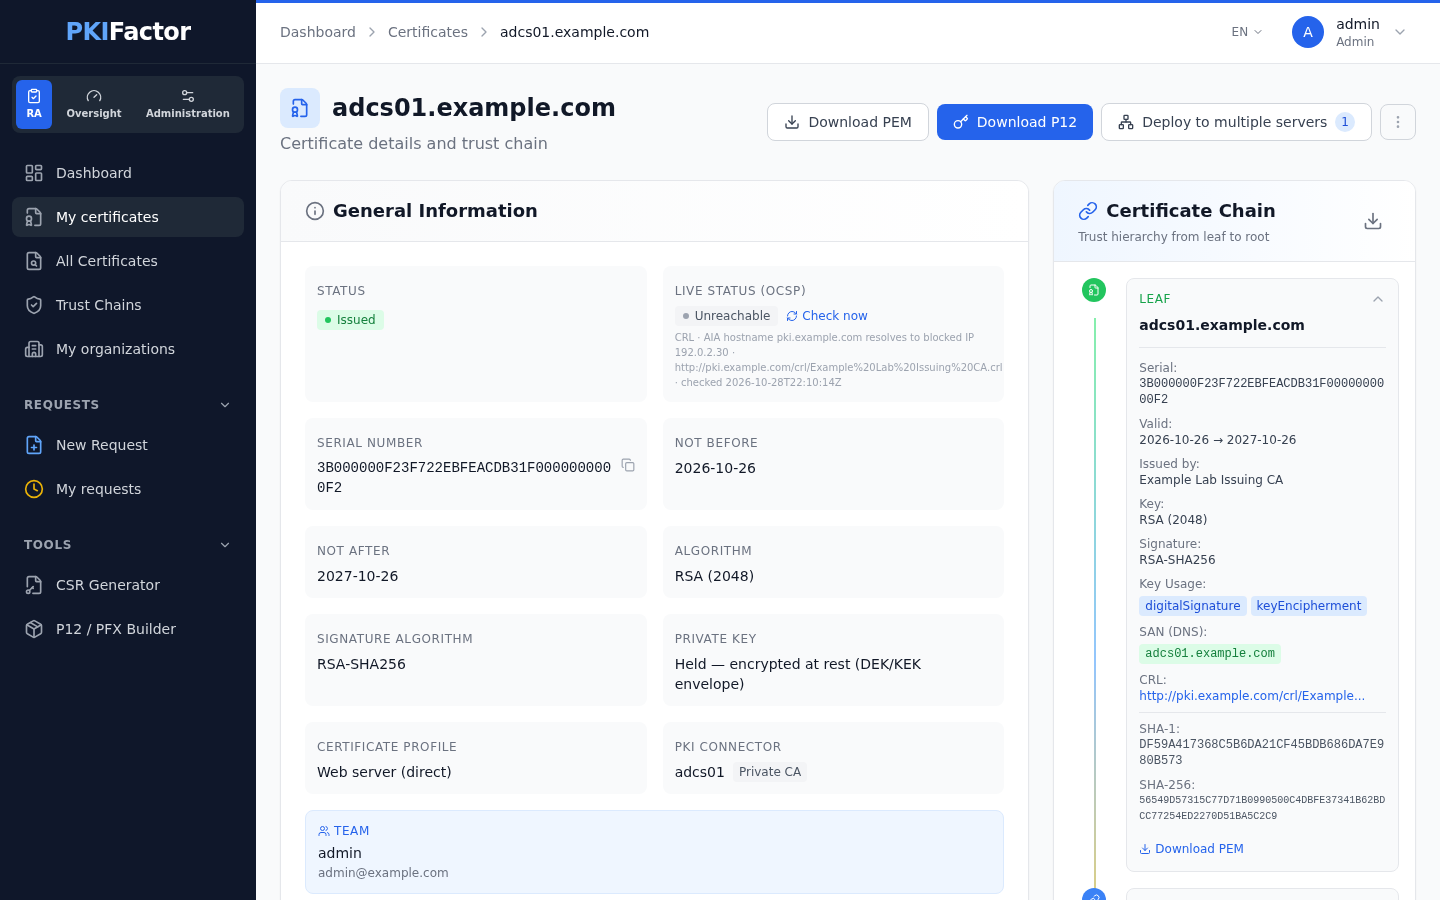Open the admin user menu
The image size is (1440, 900).
[1350, 32]
